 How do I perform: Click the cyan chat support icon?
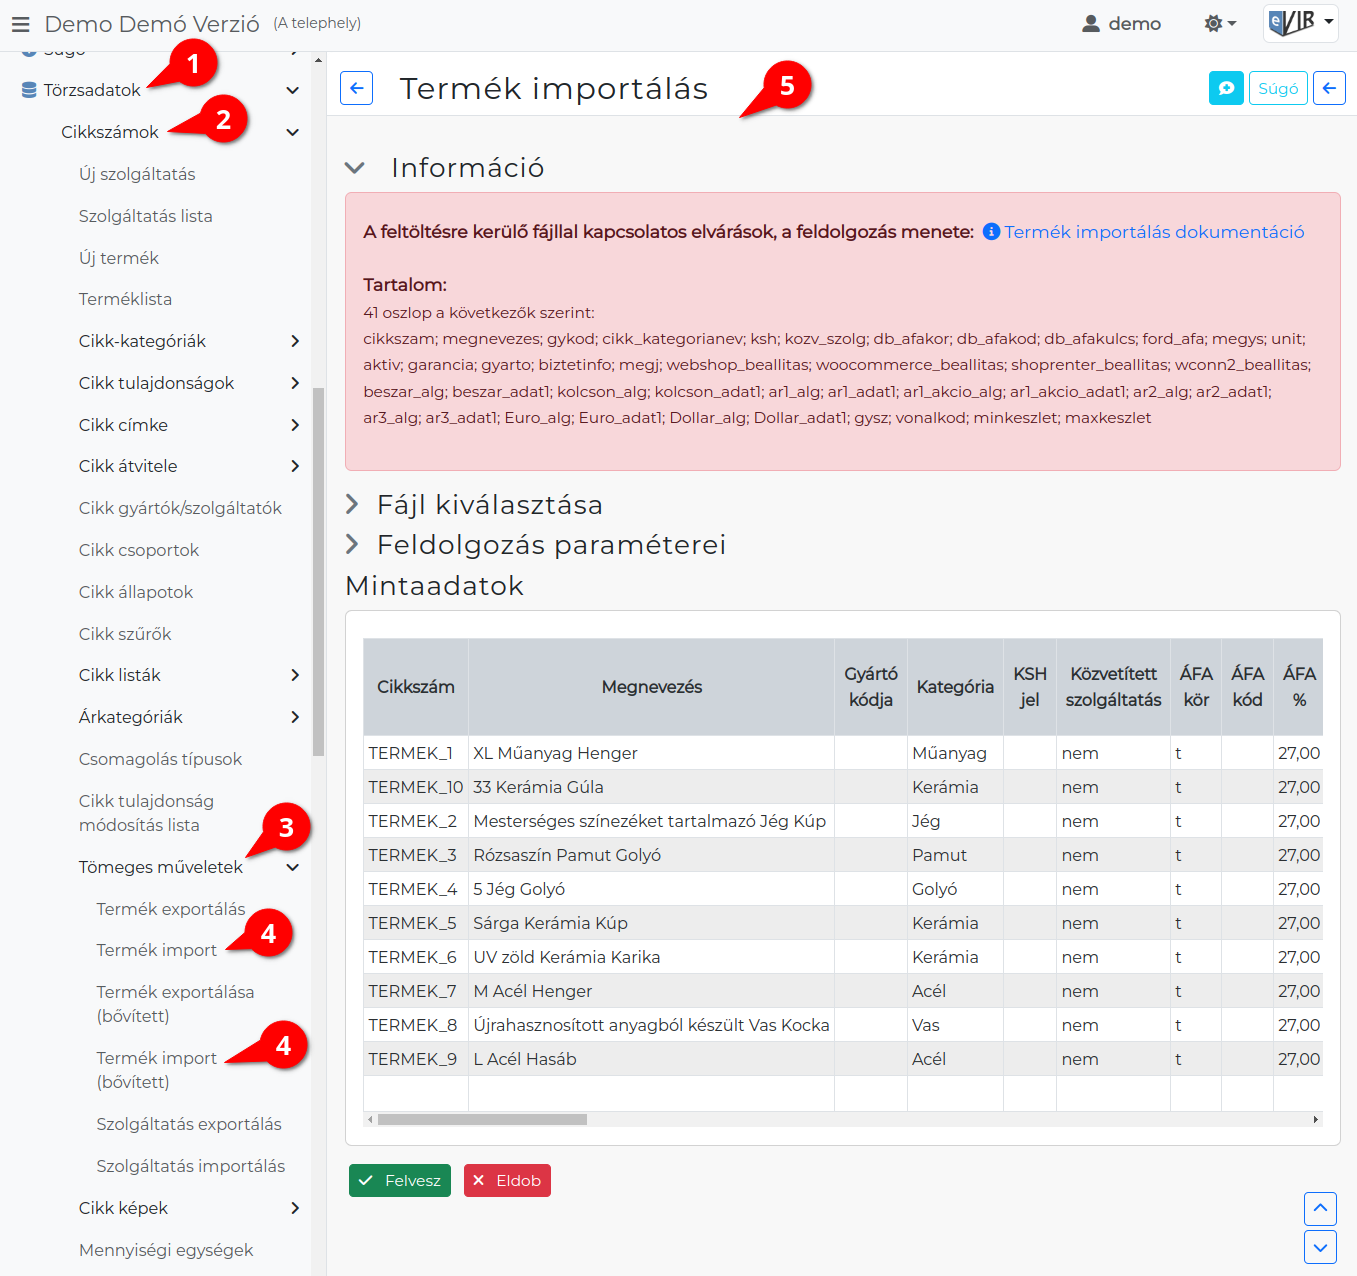pos(1226,88)
